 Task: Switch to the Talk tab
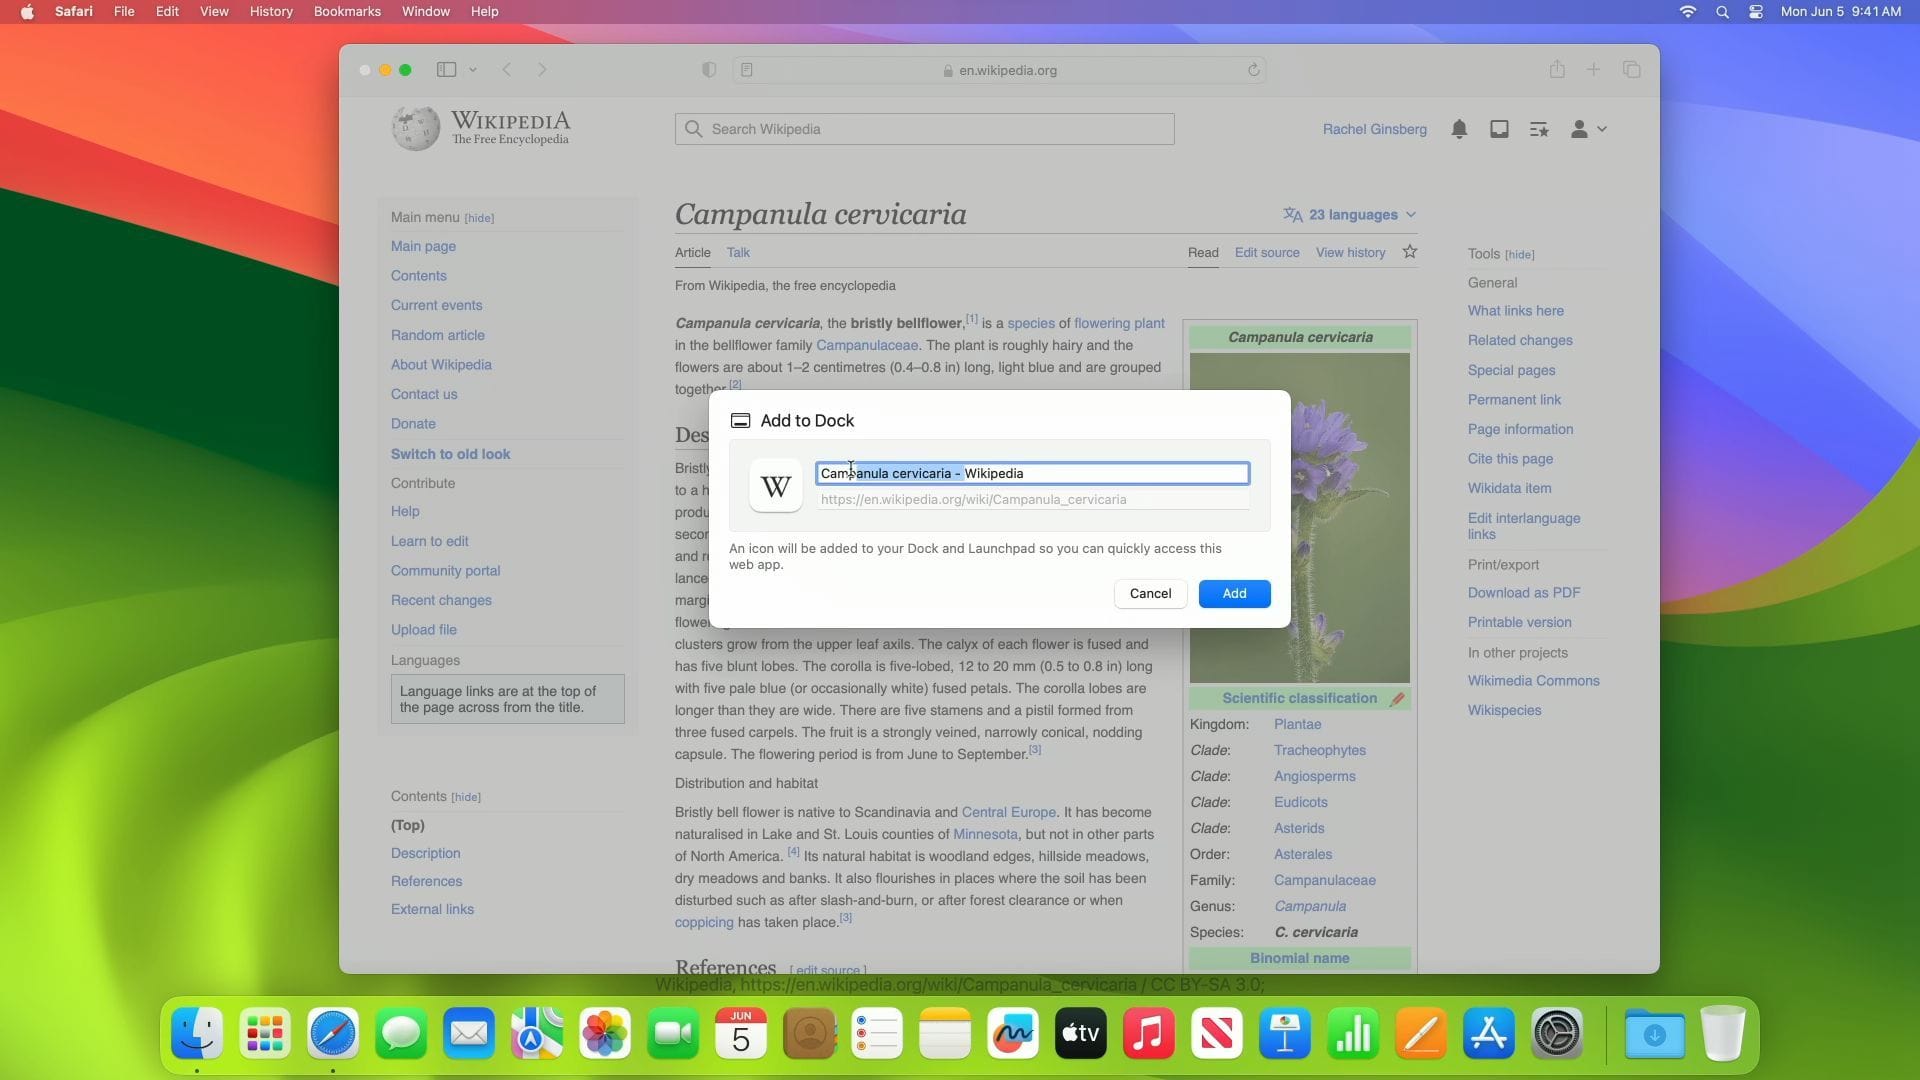click(x=737, y=252)
